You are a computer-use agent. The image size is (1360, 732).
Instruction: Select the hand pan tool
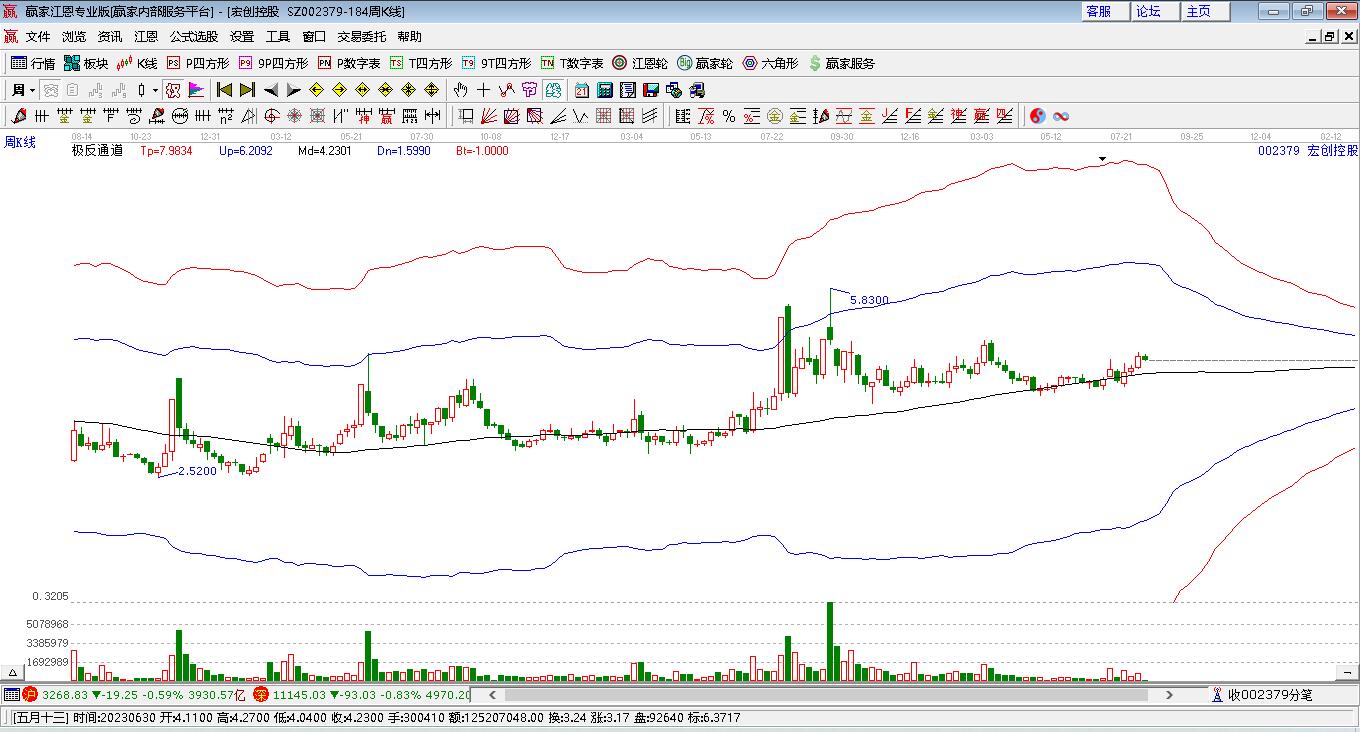point(461,90)
